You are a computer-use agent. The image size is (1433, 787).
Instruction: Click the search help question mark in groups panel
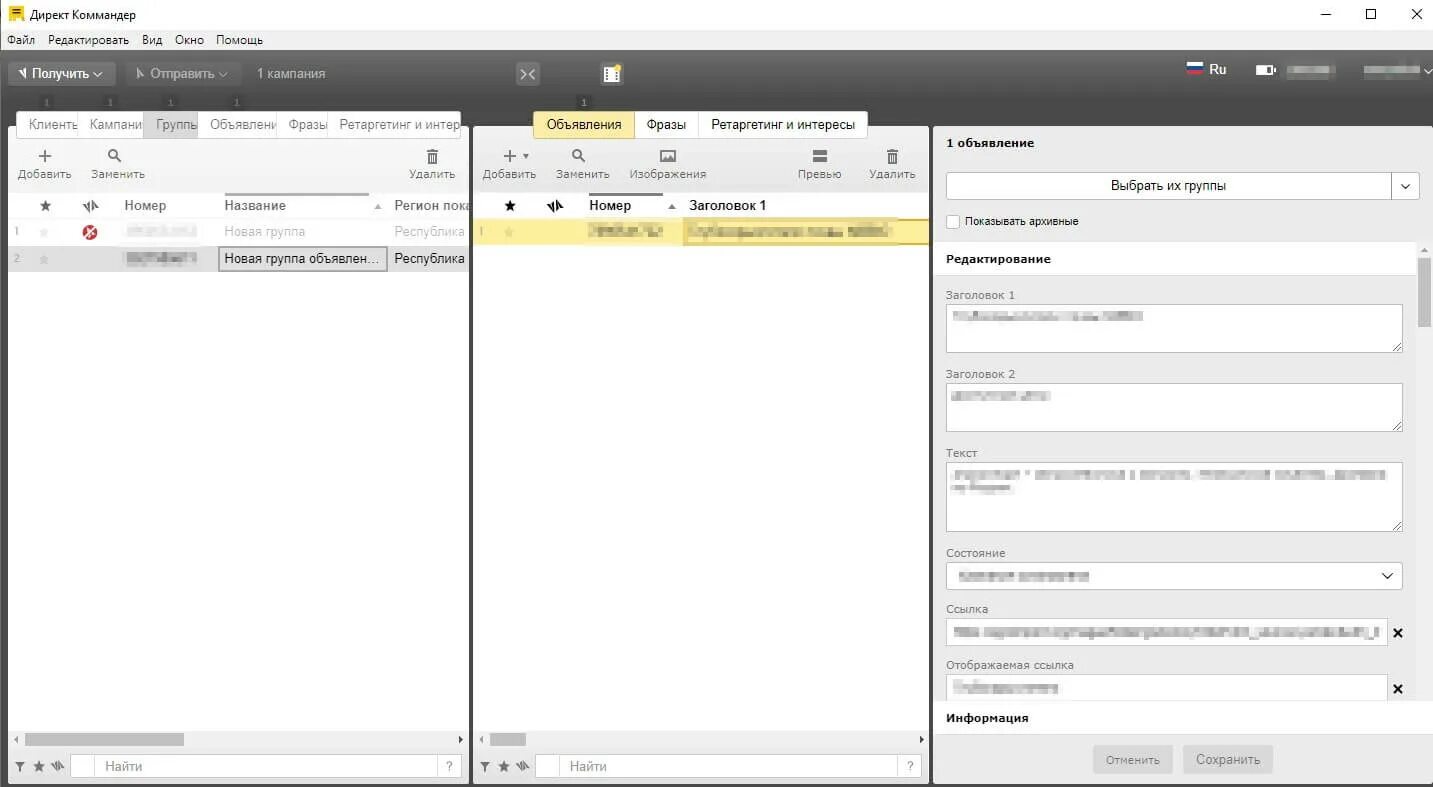[450, 767]
